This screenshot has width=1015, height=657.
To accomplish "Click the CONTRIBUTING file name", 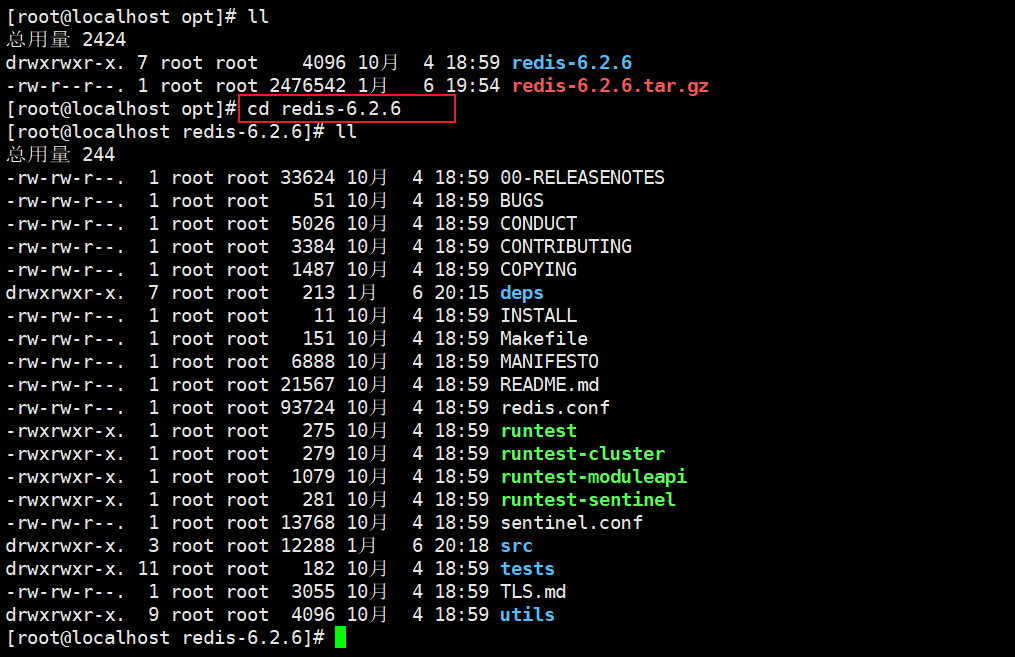I will [566, 247].
